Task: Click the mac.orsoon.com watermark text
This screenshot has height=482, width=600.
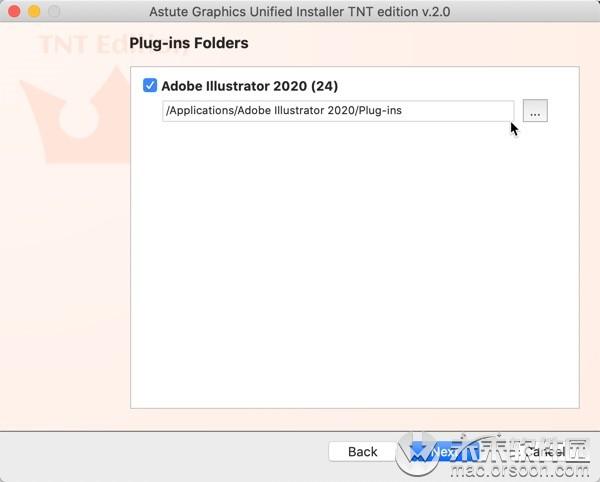Action: point(520,469)
